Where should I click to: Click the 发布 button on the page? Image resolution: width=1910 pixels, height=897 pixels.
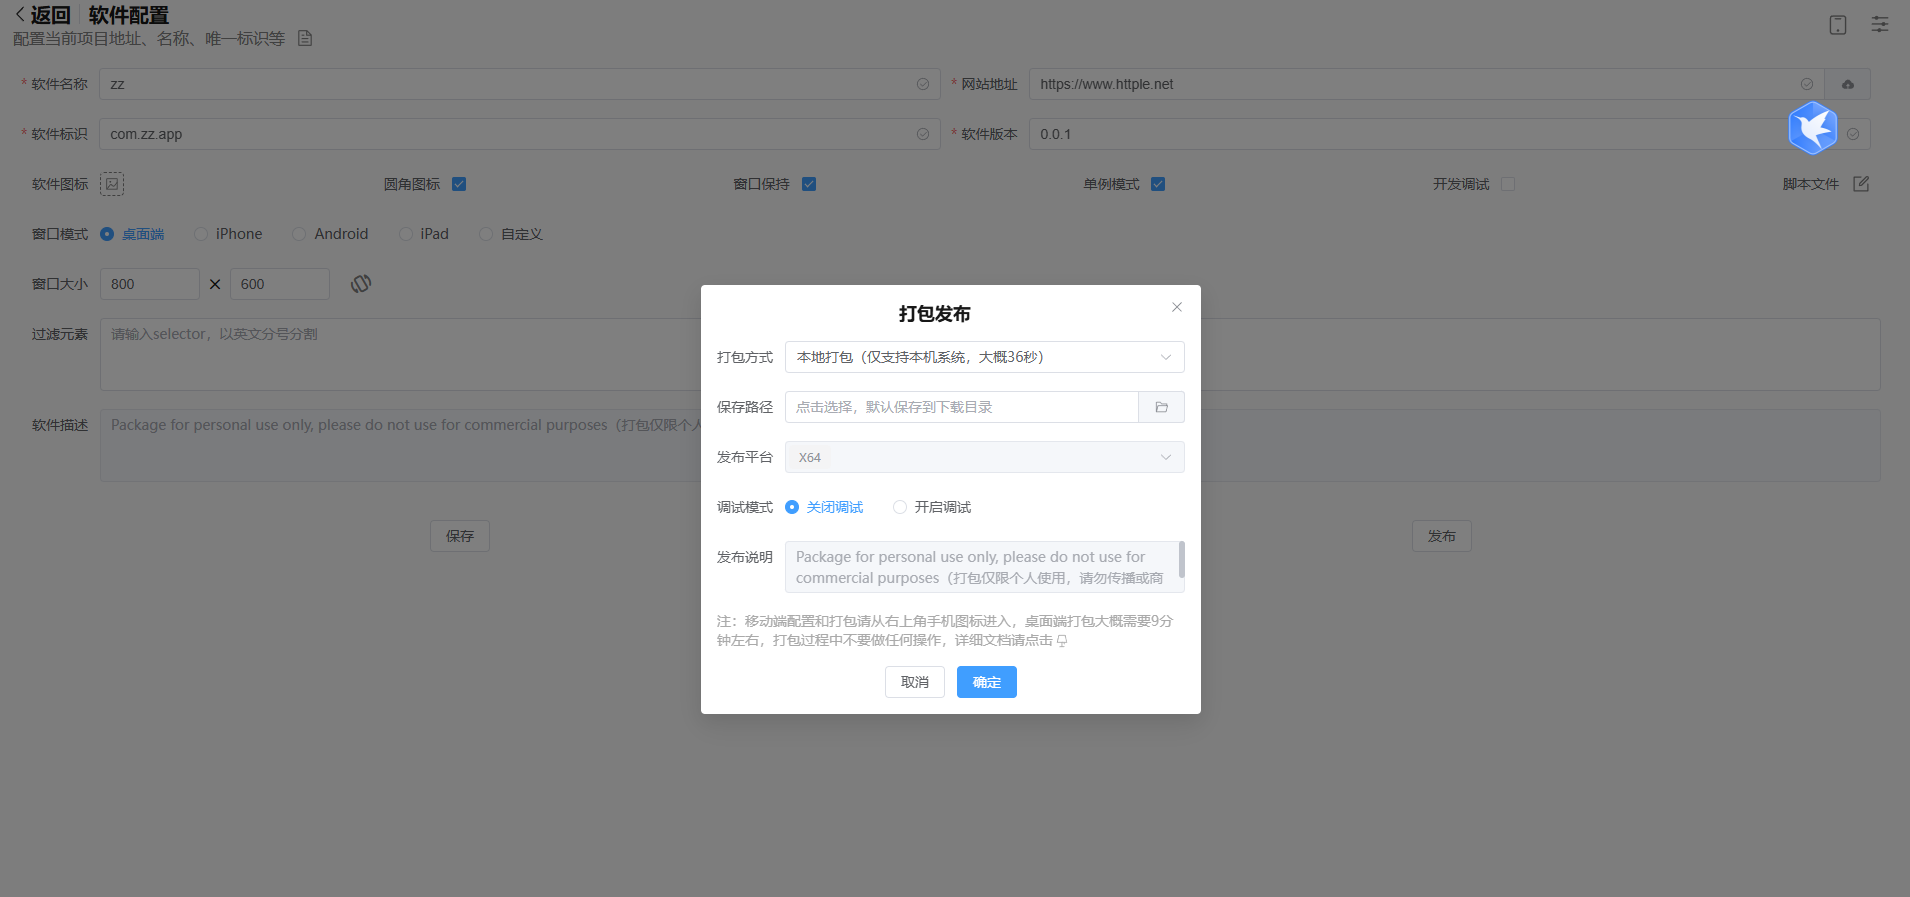click(x=1442, y=536)
